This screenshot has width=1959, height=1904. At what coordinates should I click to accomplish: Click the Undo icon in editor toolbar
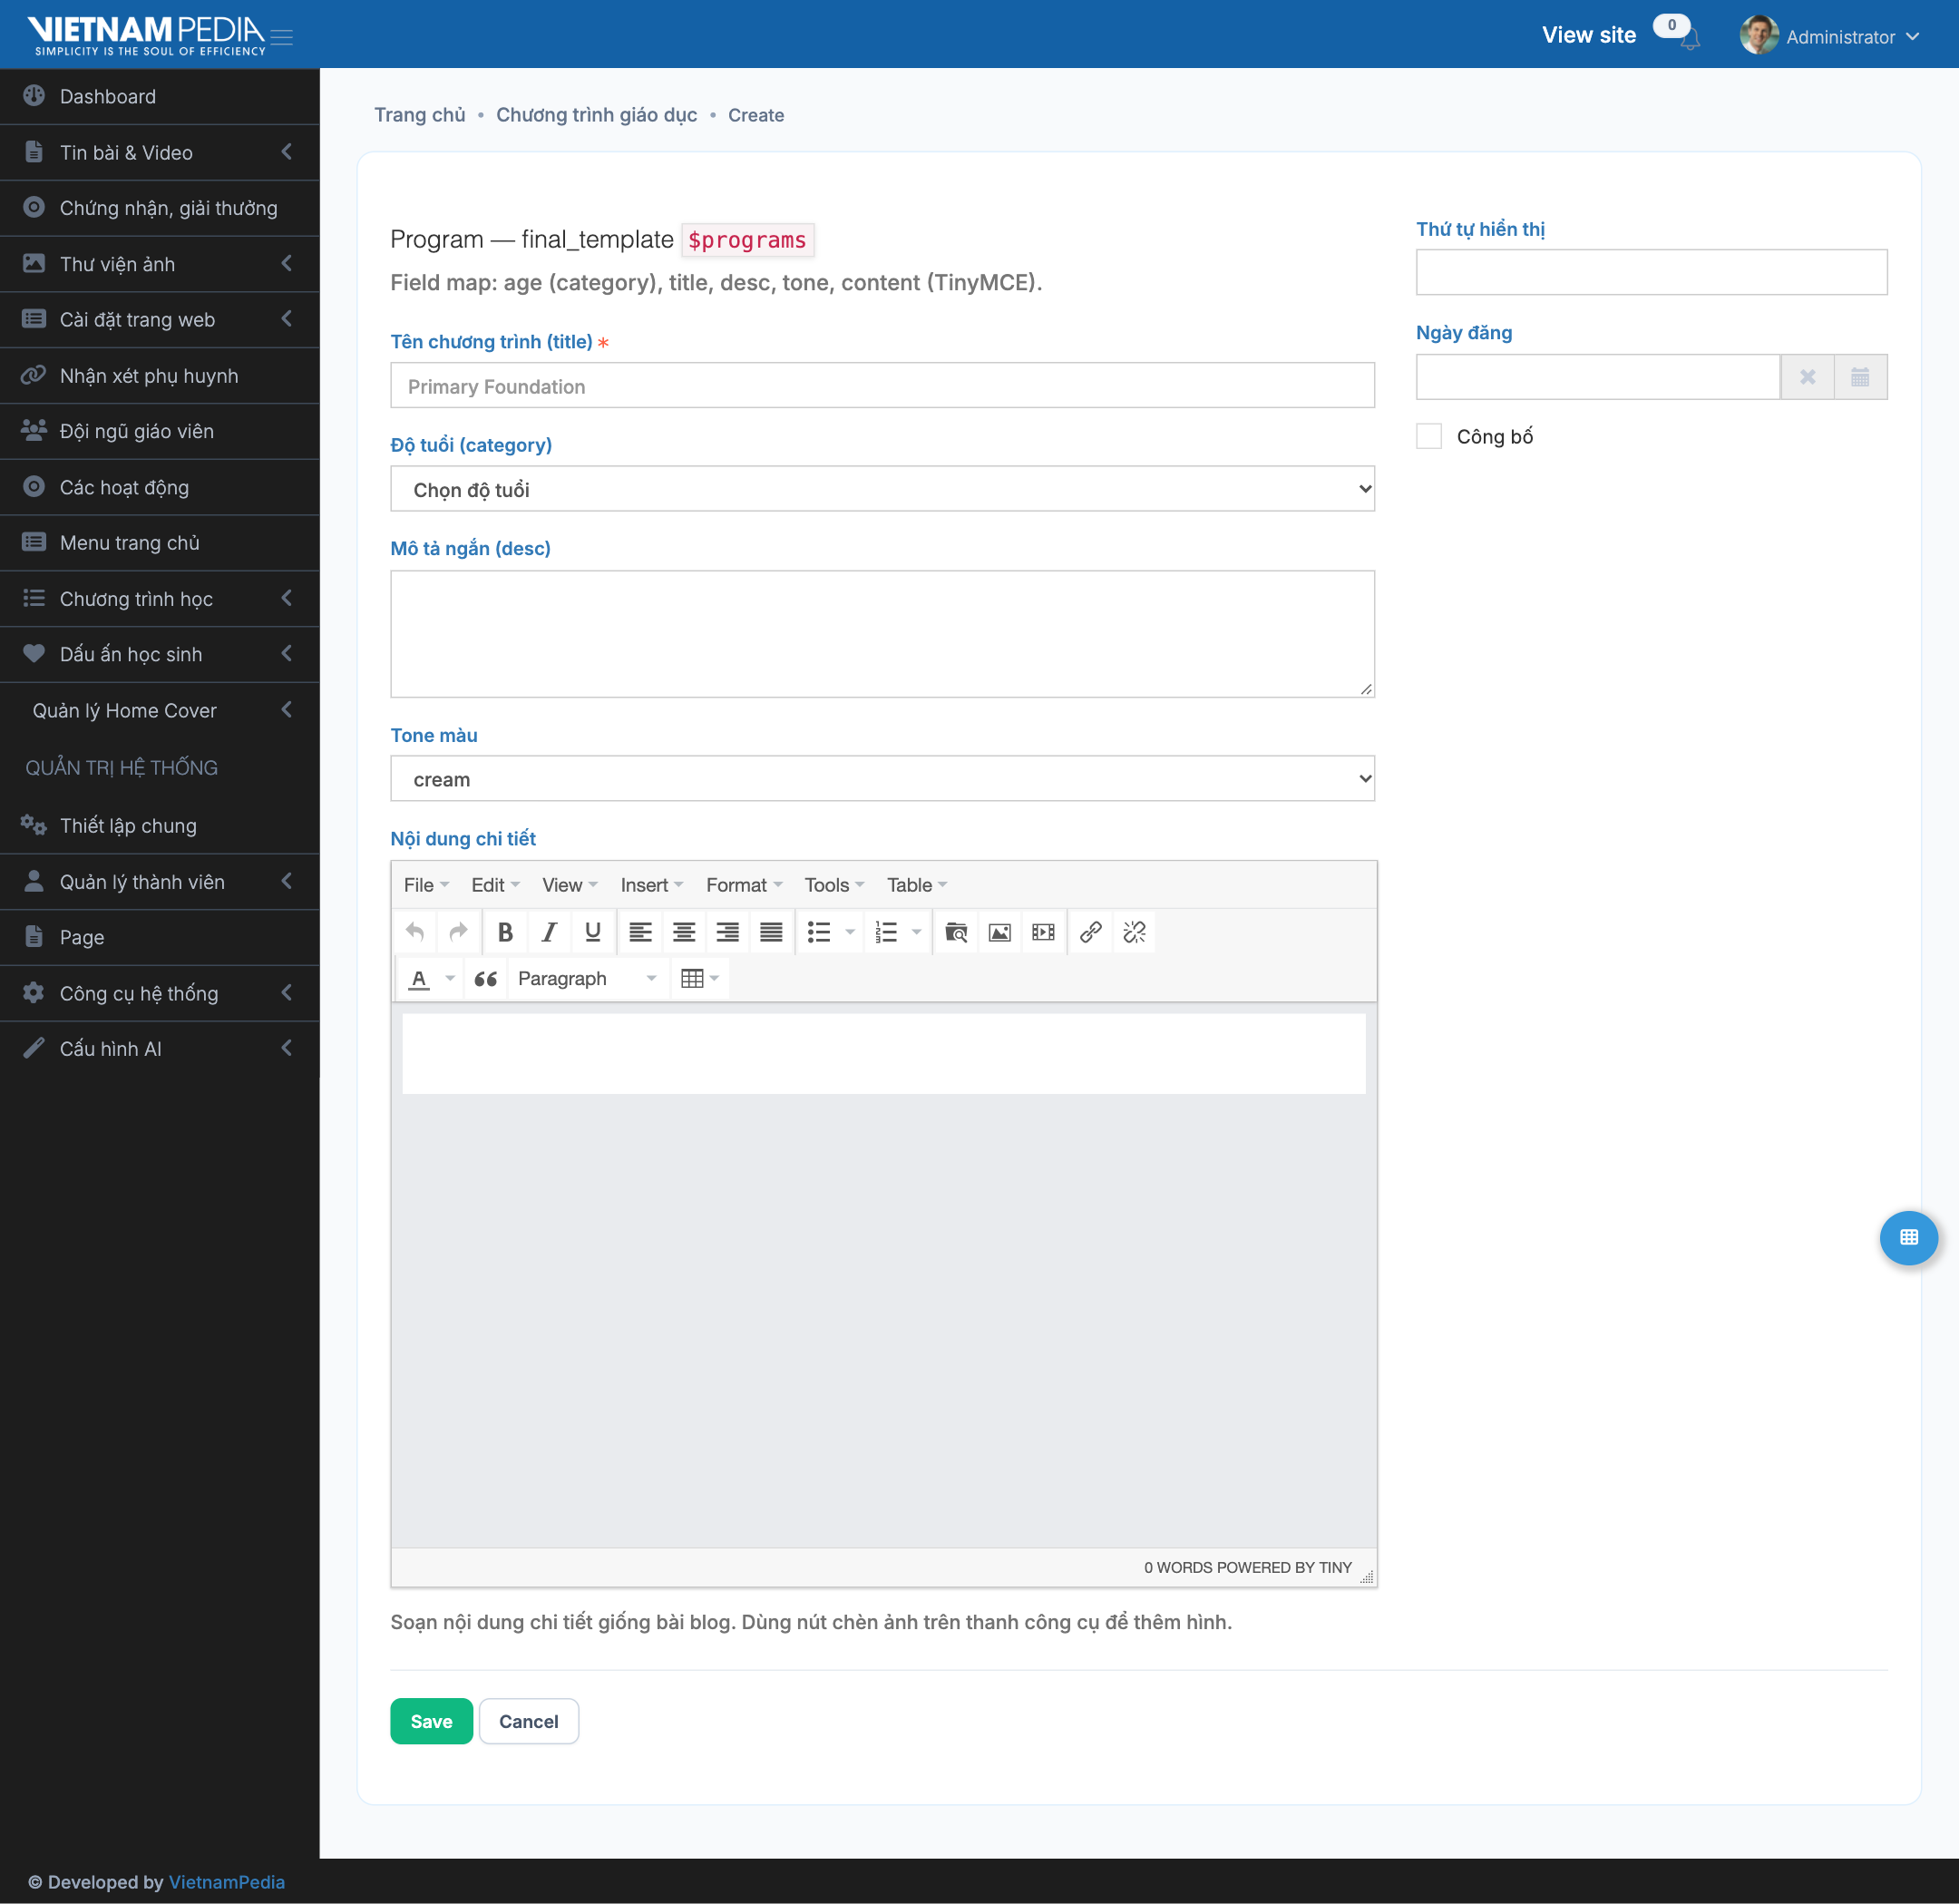click(x=415, y=932)
